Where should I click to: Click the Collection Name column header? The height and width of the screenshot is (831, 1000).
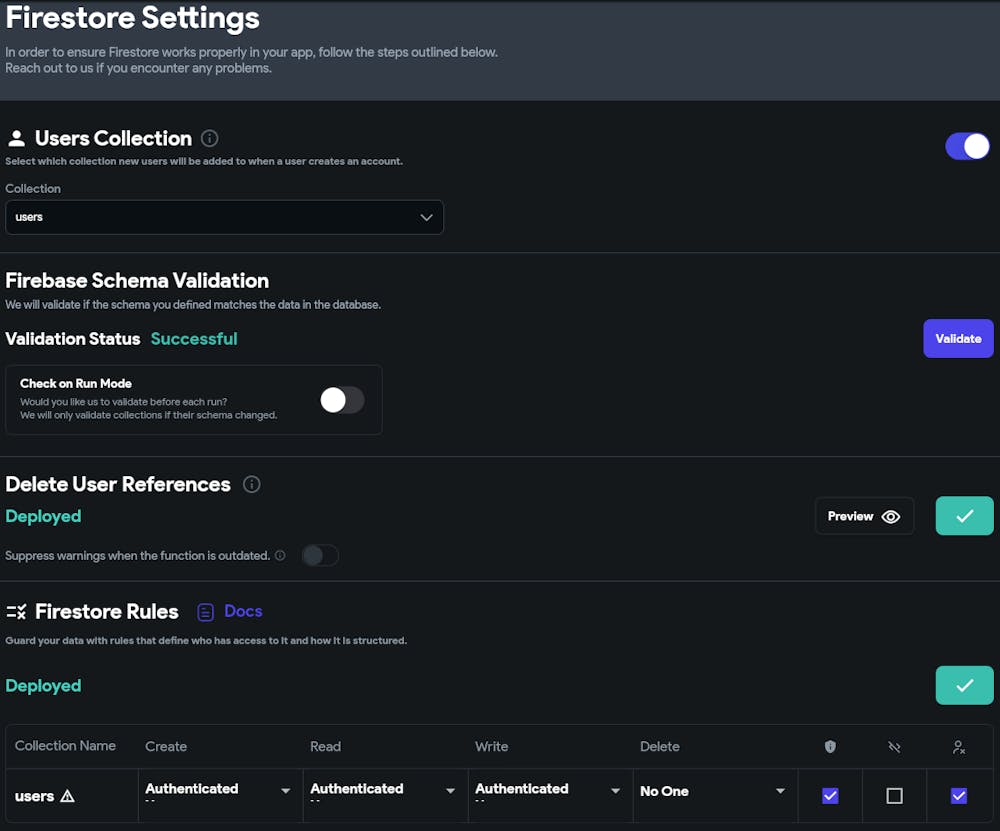pos(65,746)
